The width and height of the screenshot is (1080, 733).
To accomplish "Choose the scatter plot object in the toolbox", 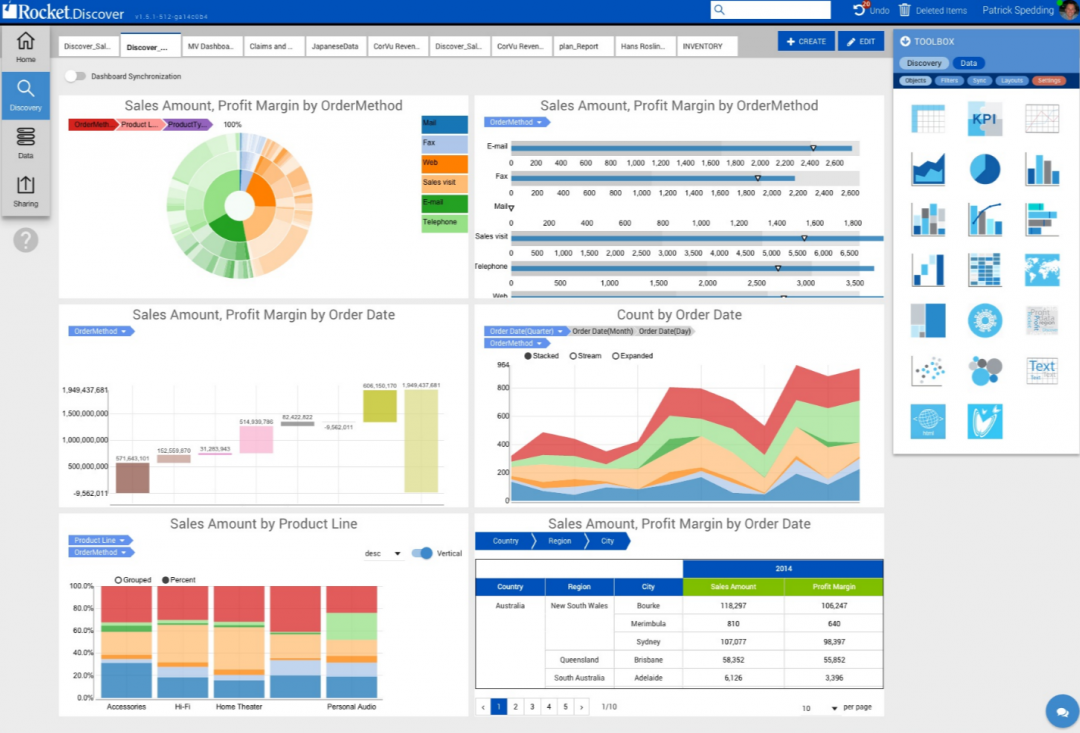I will pos(928,371).
